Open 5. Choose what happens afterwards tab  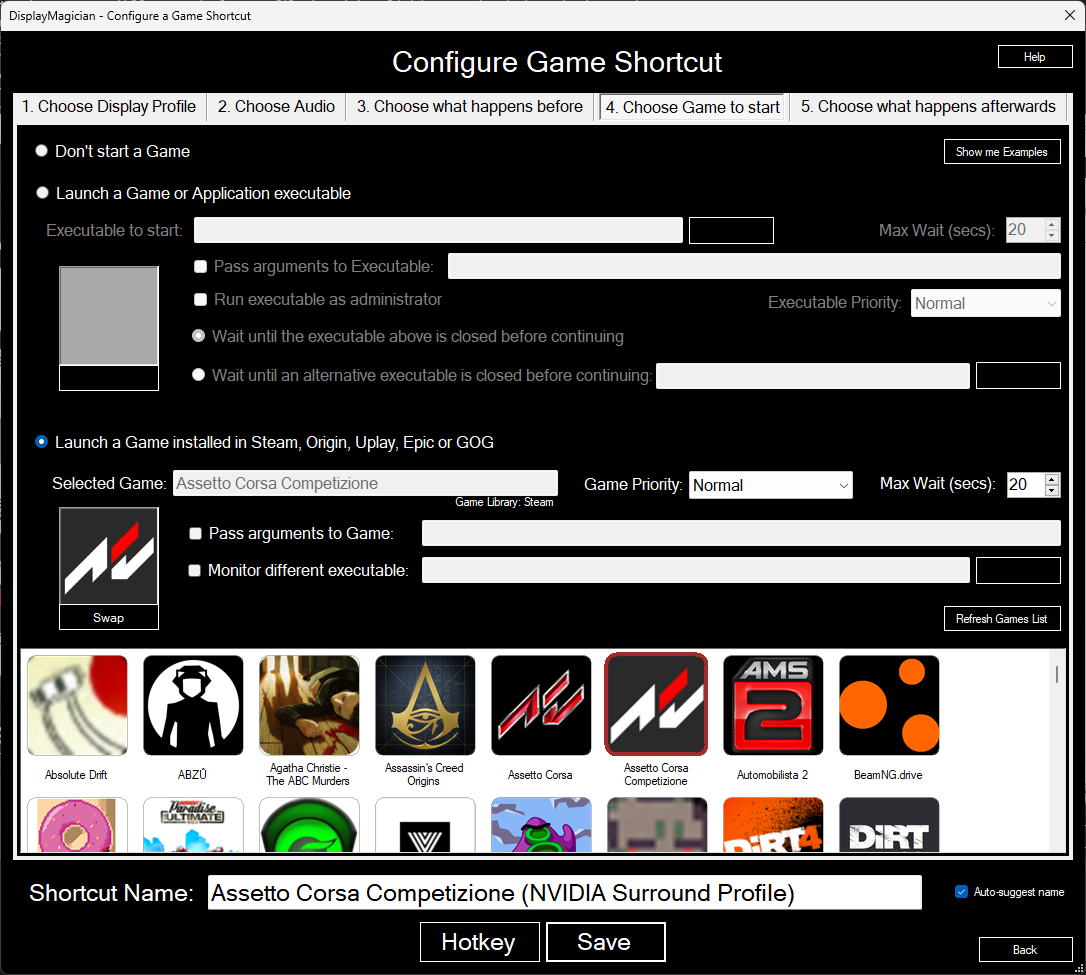928,107
